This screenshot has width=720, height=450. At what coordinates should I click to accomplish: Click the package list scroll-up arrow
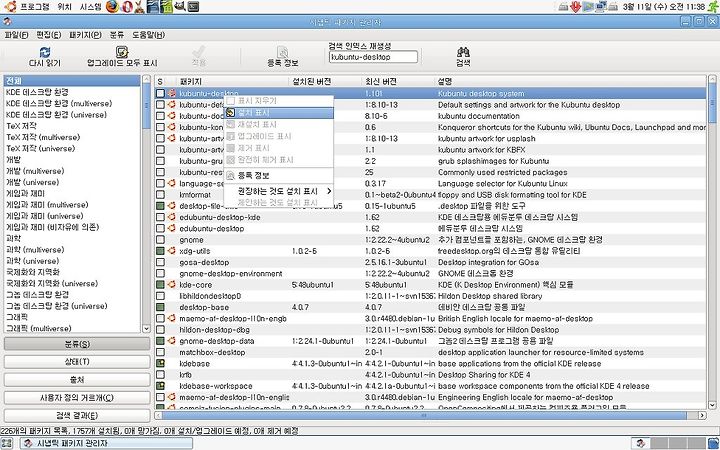712,79
